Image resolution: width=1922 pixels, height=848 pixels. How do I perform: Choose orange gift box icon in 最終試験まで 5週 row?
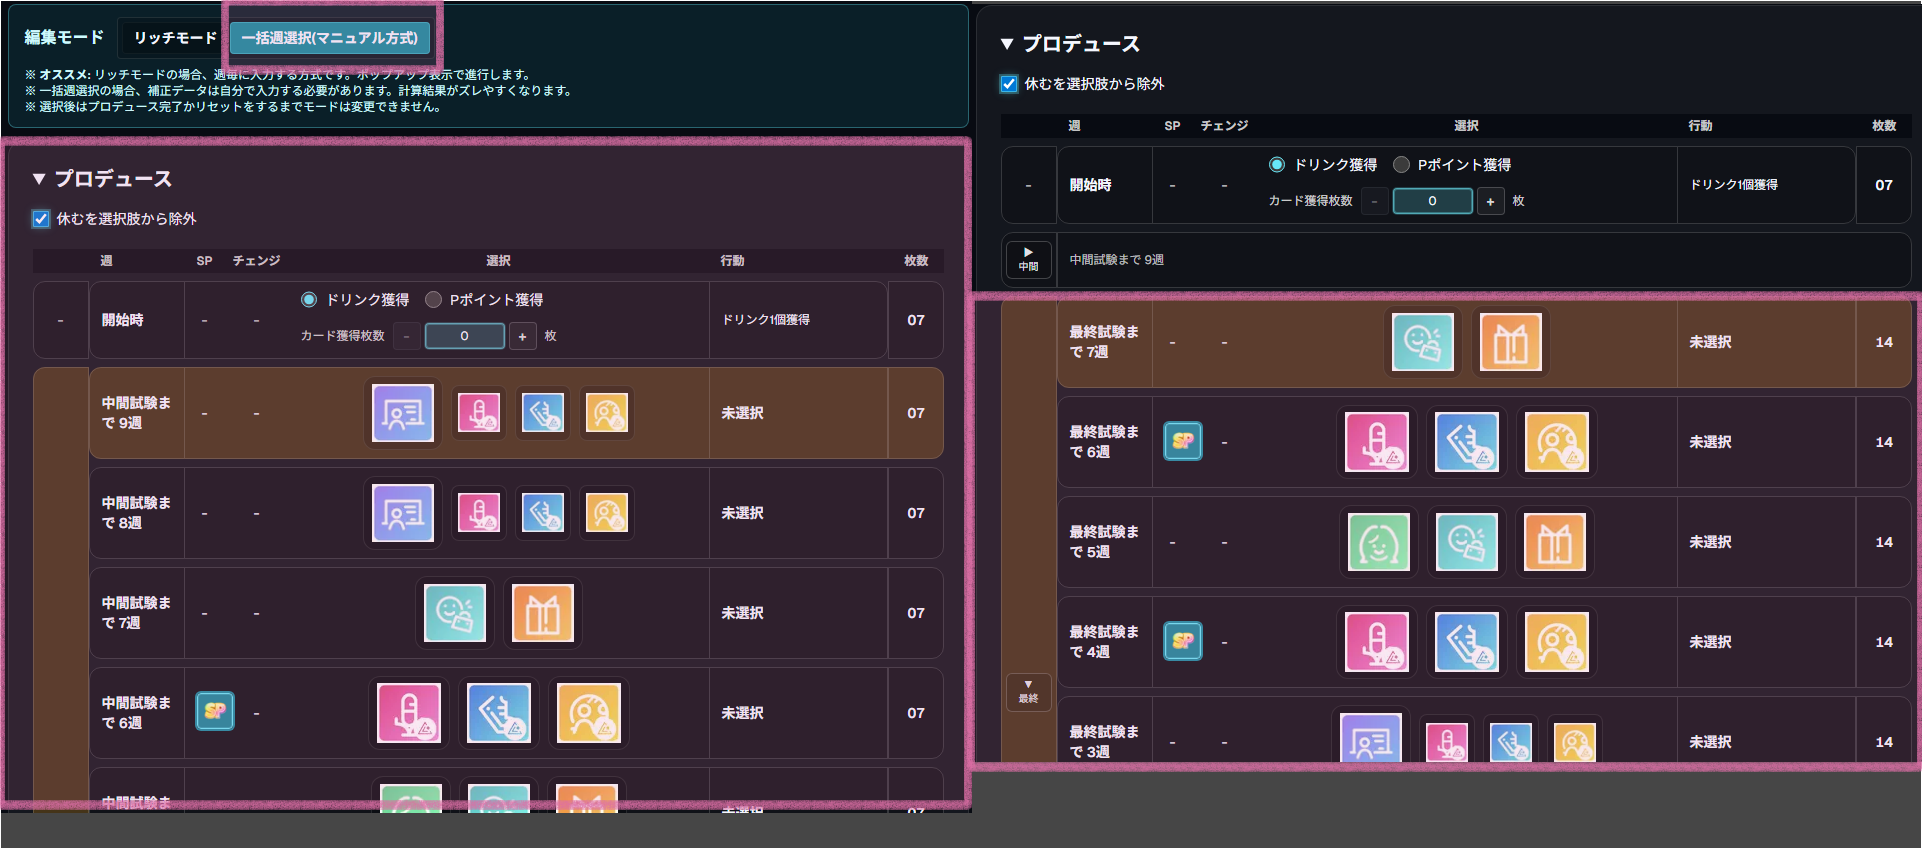[x=1555, y=542]
